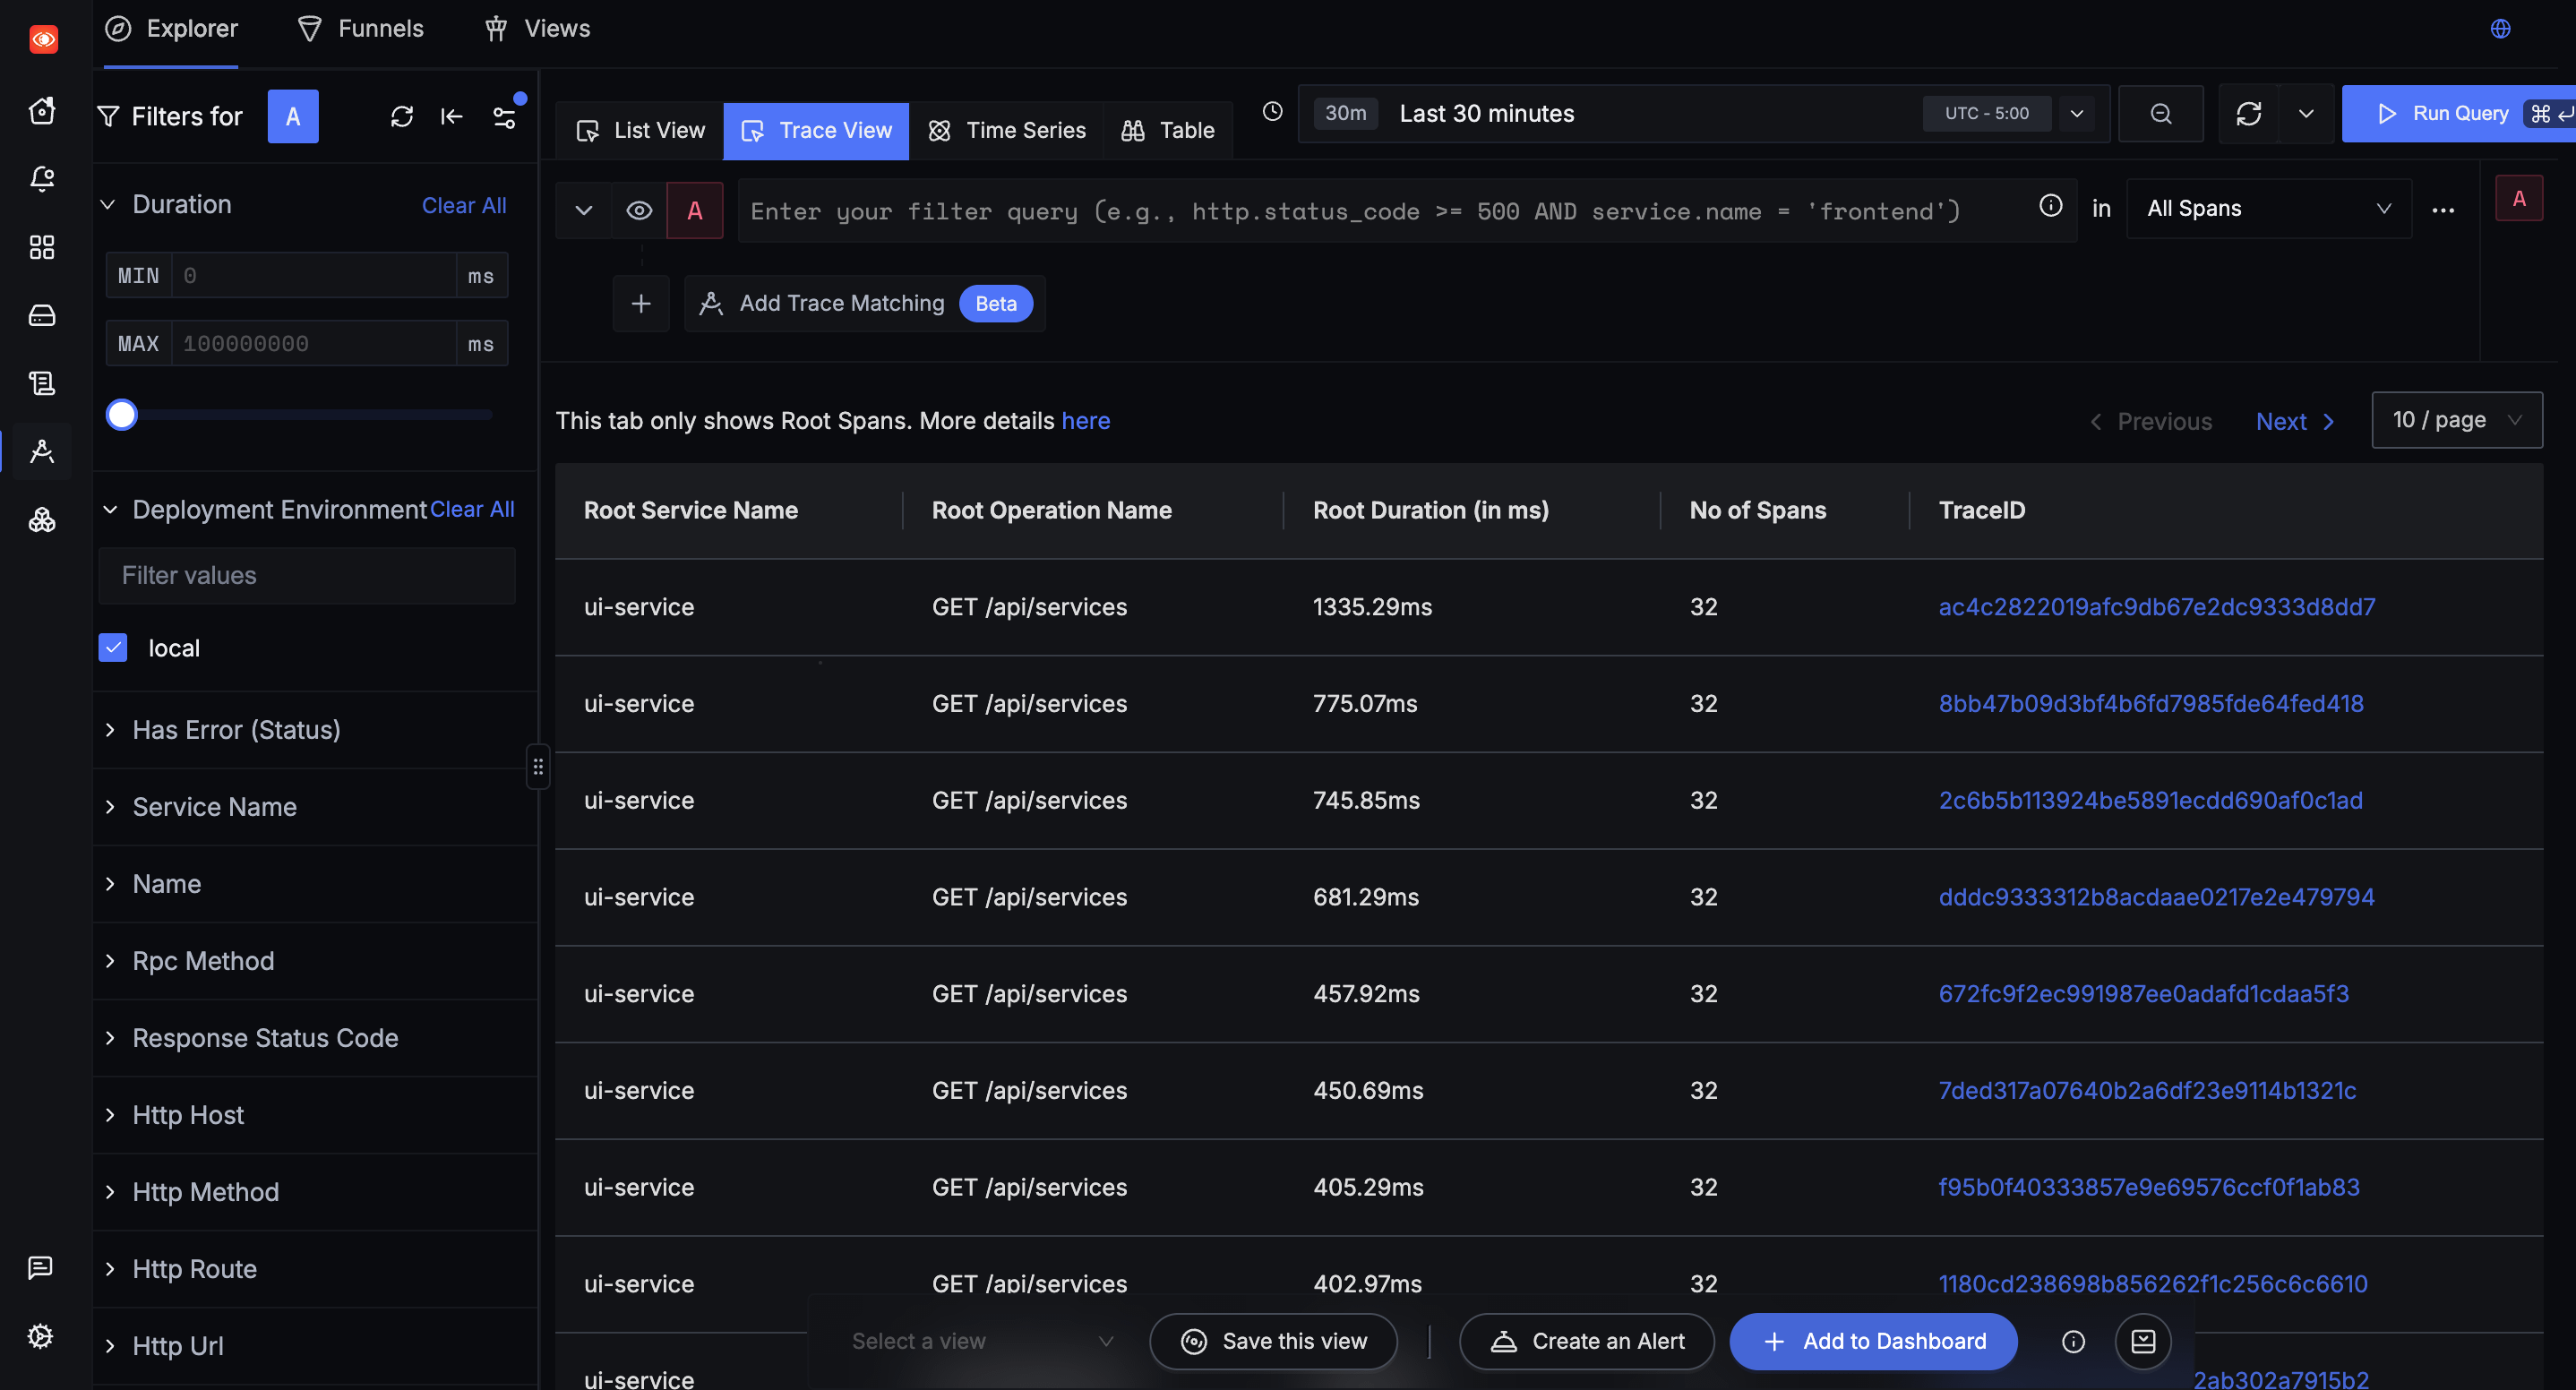Collapse the filters panel with arrow icon
2576x1390 pixels.
(452, 116)
